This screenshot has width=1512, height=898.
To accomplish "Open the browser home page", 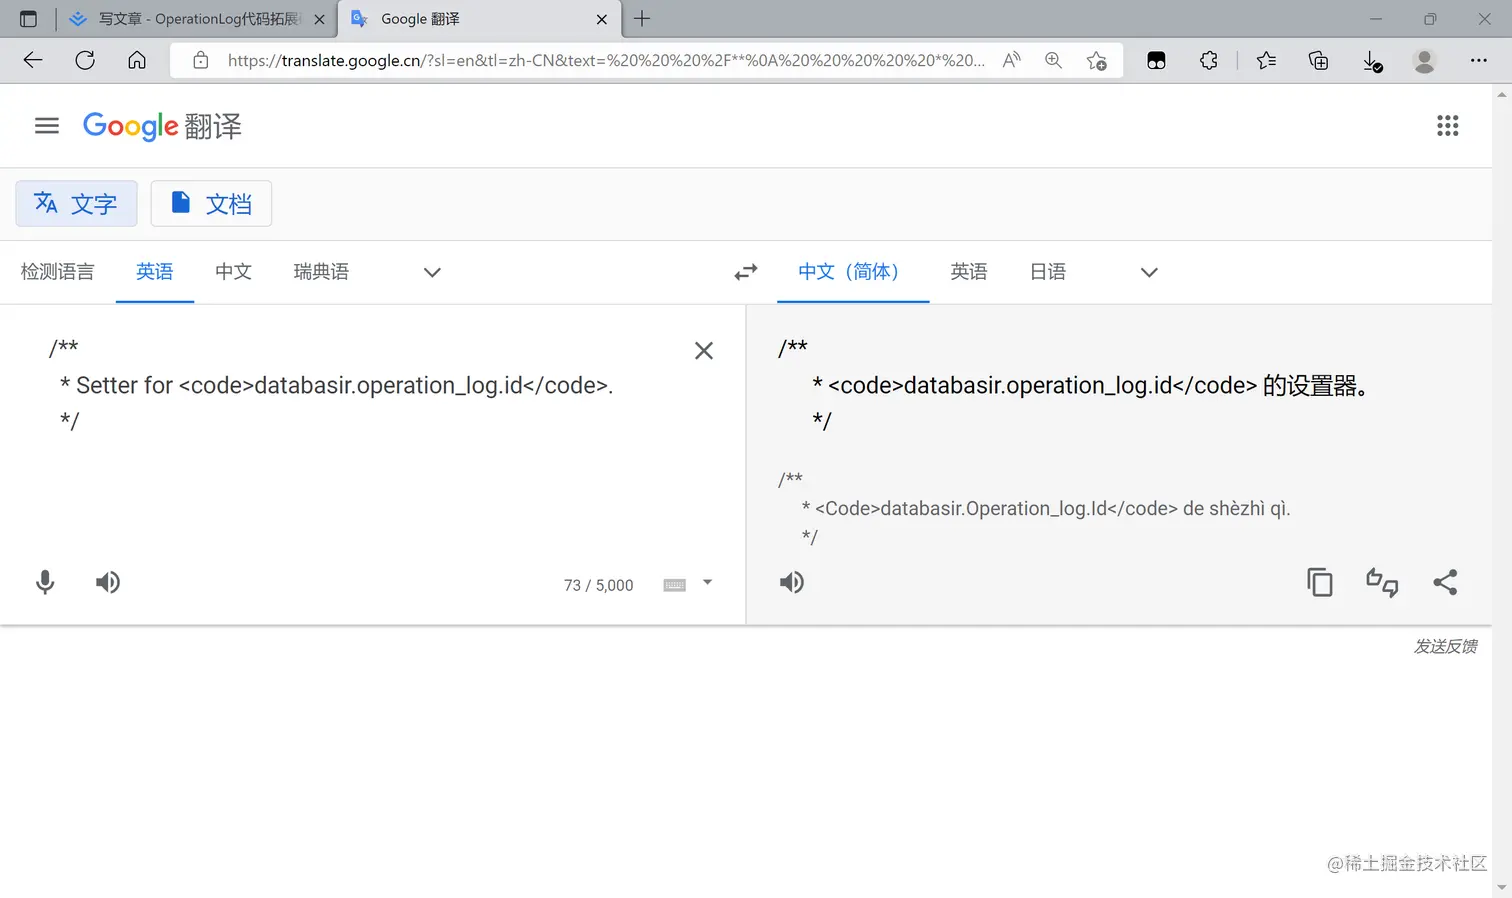I will click(x=137, y=60).
